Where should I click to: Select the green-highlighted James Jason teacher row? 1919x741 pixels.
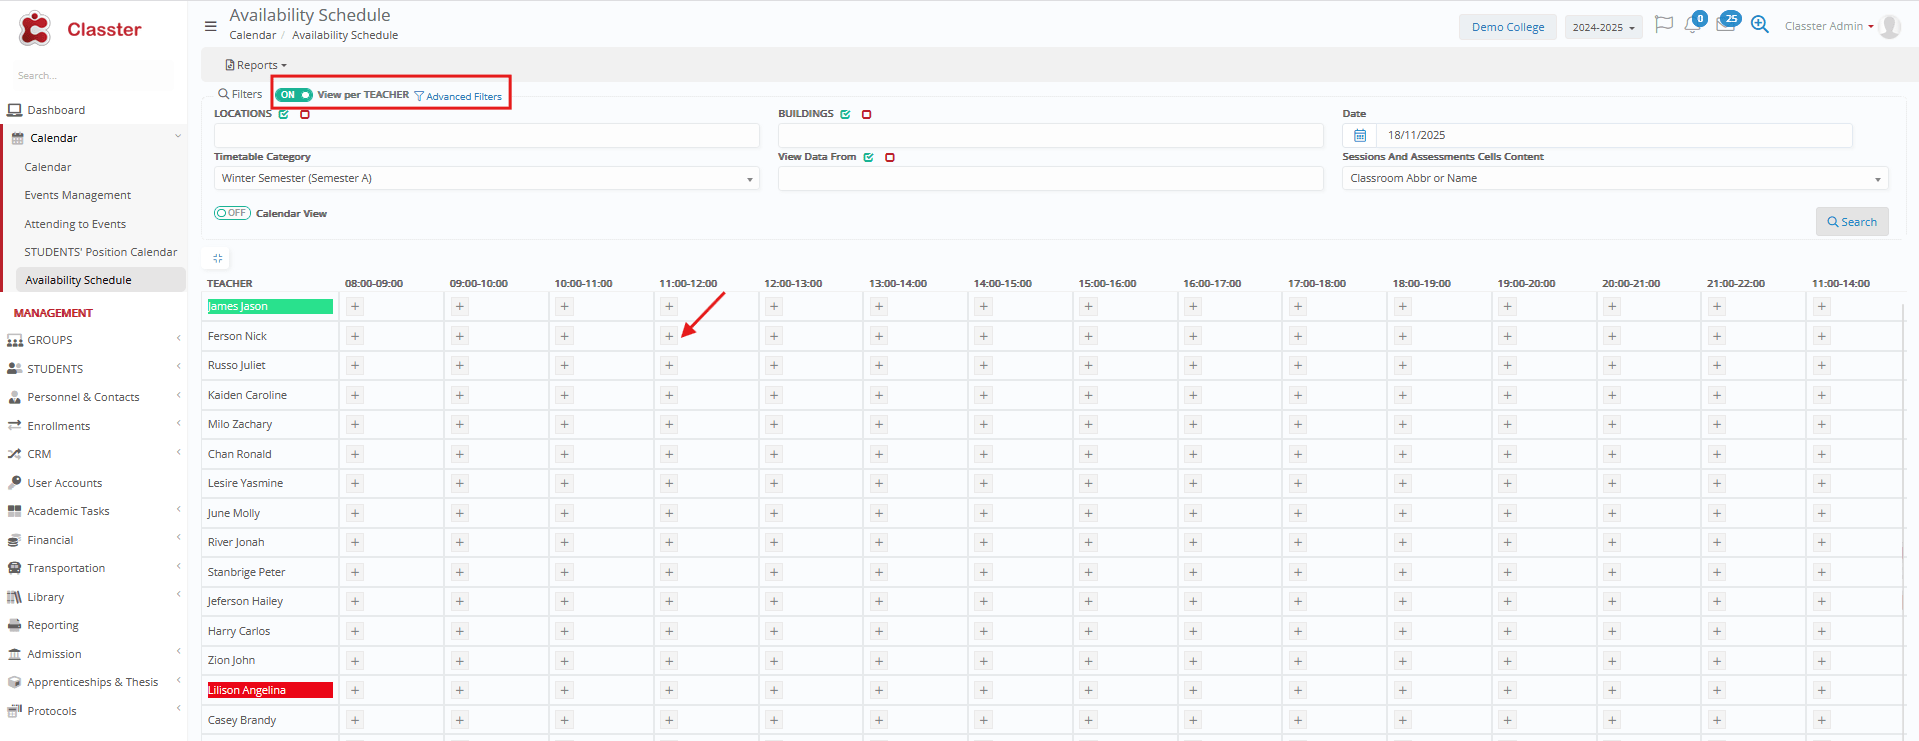pyautogui.click(x=270, y=307)
